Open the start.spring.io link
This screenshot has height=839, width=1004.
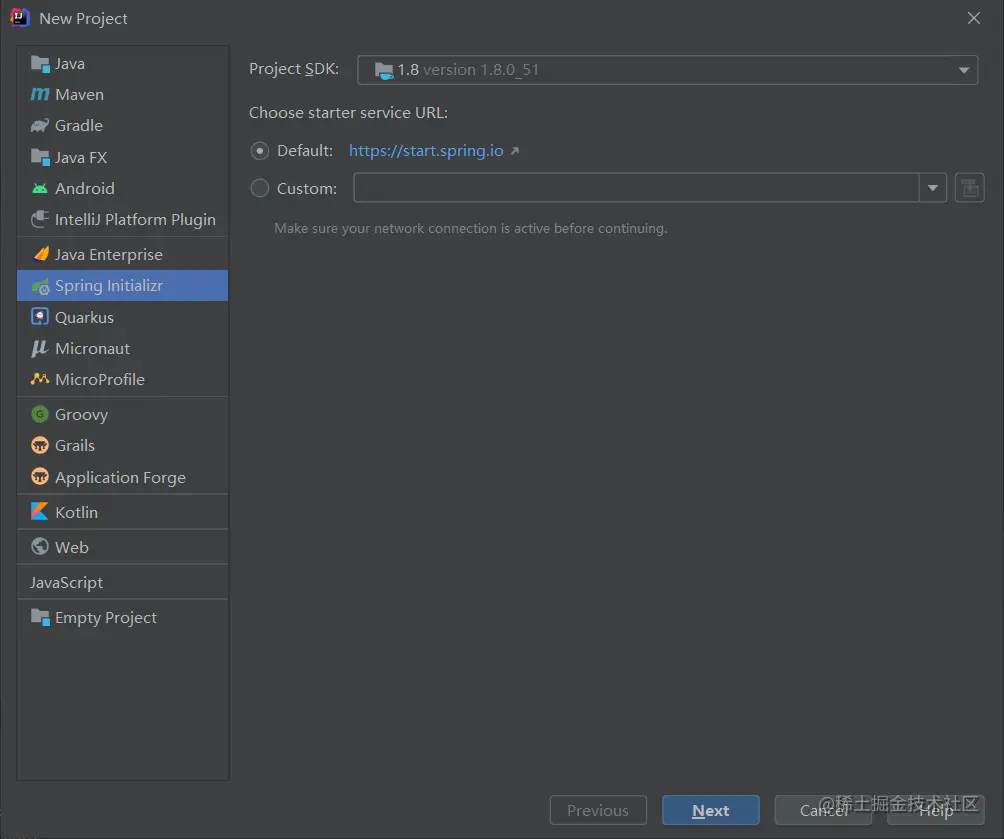pos(426,150)
